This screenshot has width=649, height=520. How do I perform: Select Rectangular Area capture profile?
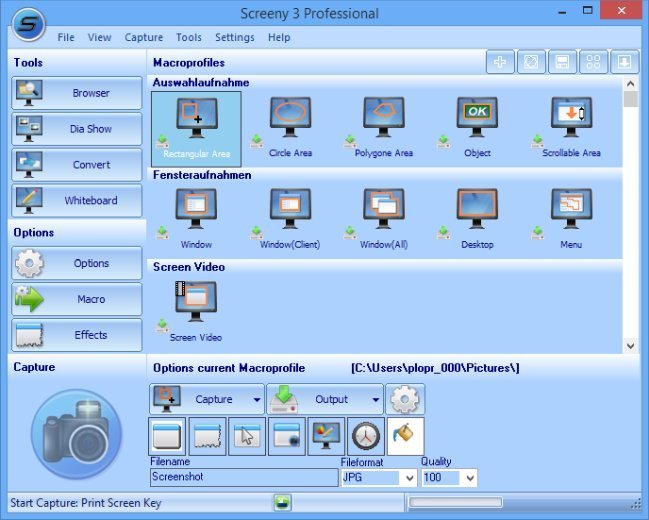point(196,129)
